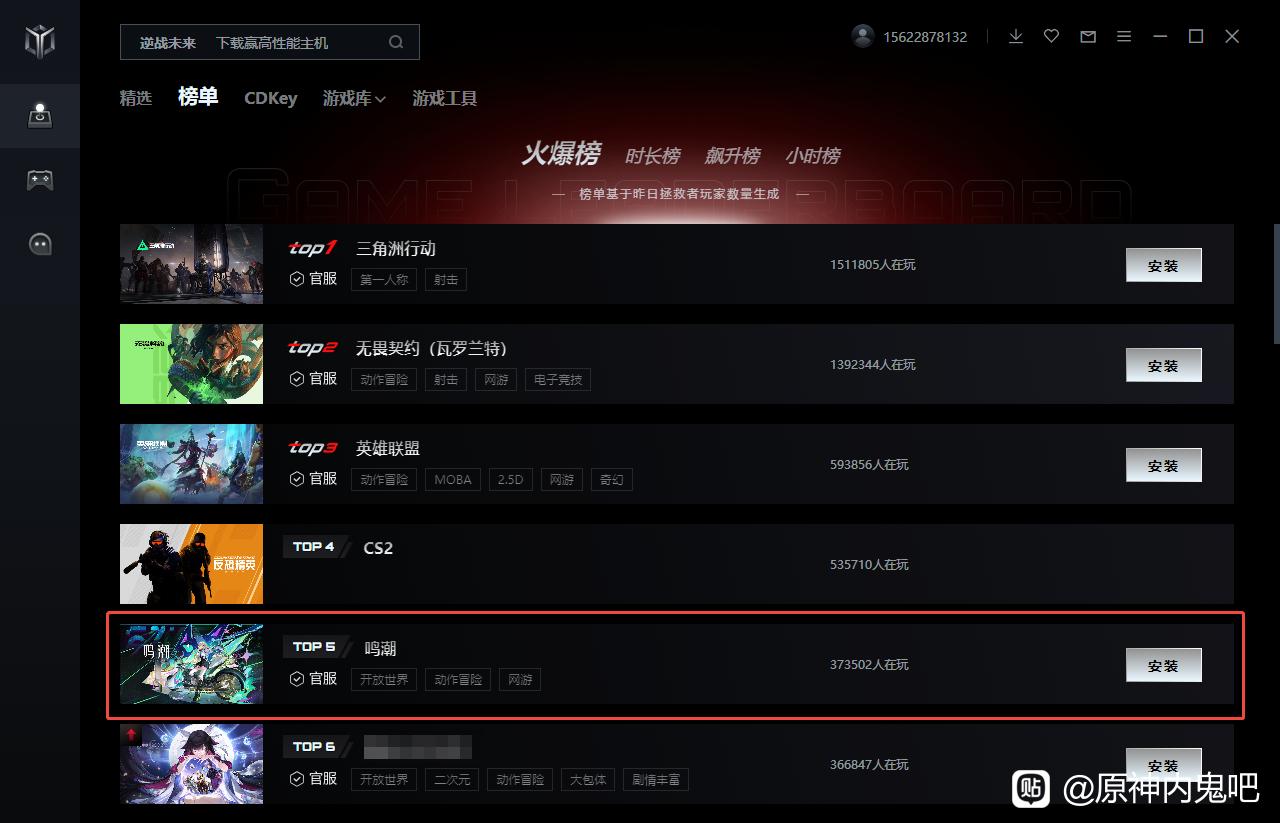Open favorites heart icon in title bar
The image size is (1280, 823).
pos(1051,36)
